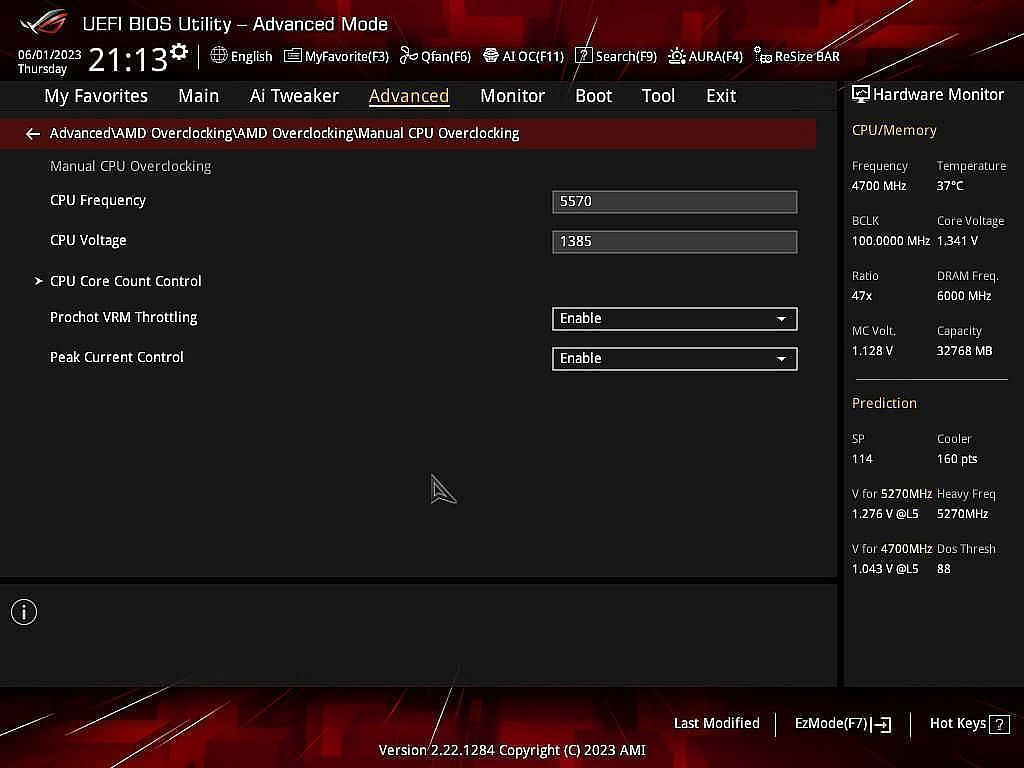Click the 100.0000 MHz BCLK value
Viewport: 1024px width, 768px height.
coord(891,241)
